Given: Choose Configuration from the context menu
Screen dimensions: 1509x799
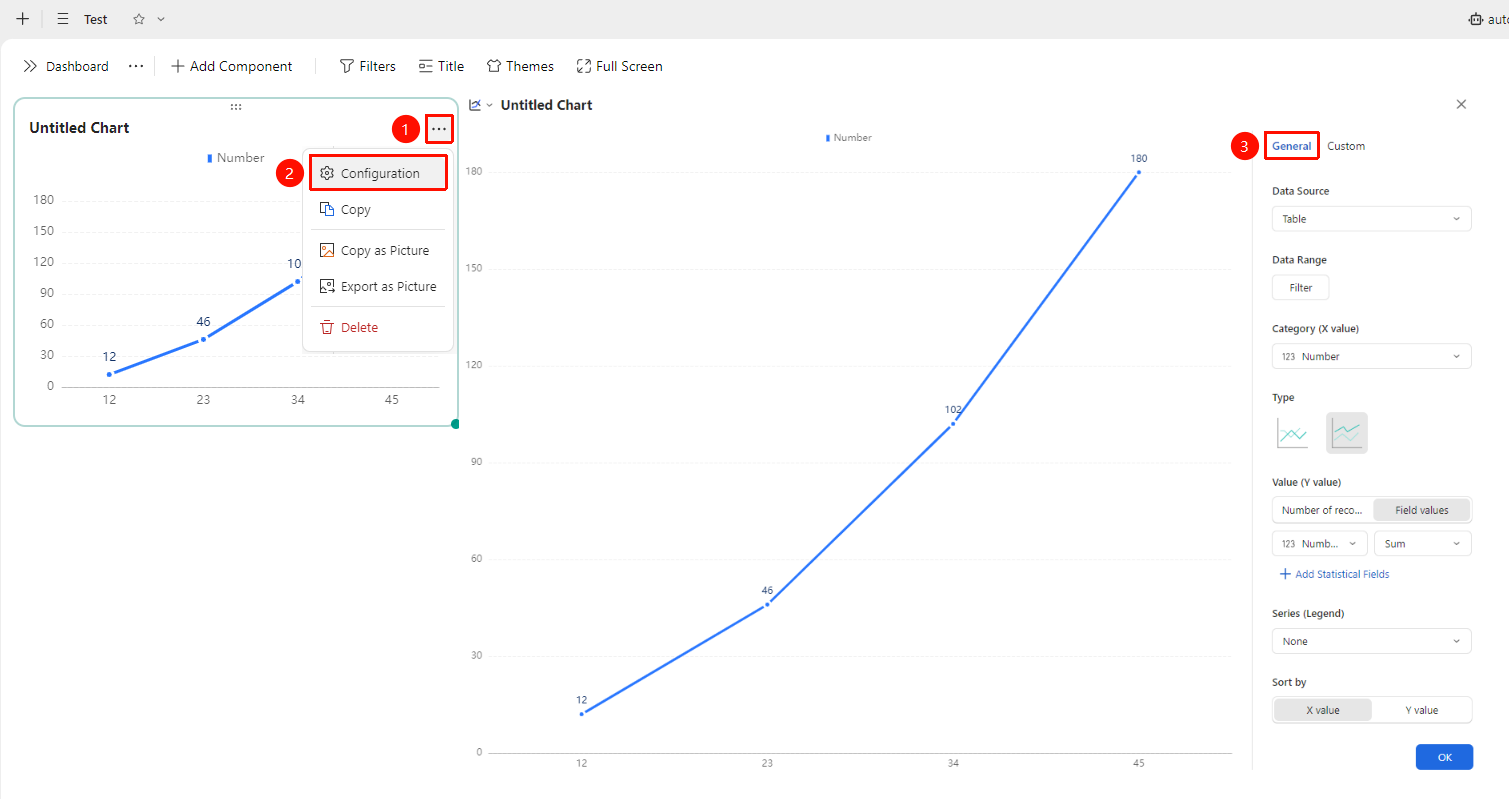Looking at the screenshot, I should click(379, 173).
